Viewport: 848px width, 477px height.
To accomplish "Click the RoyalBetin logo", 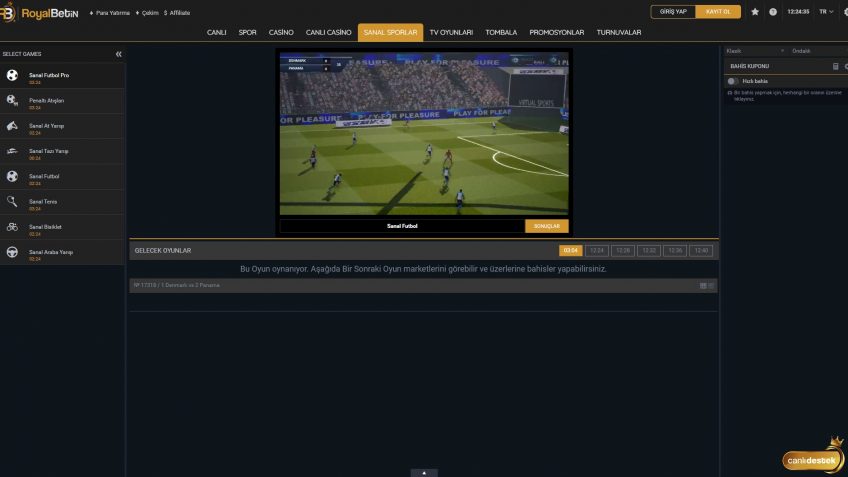I will [39, 12].
